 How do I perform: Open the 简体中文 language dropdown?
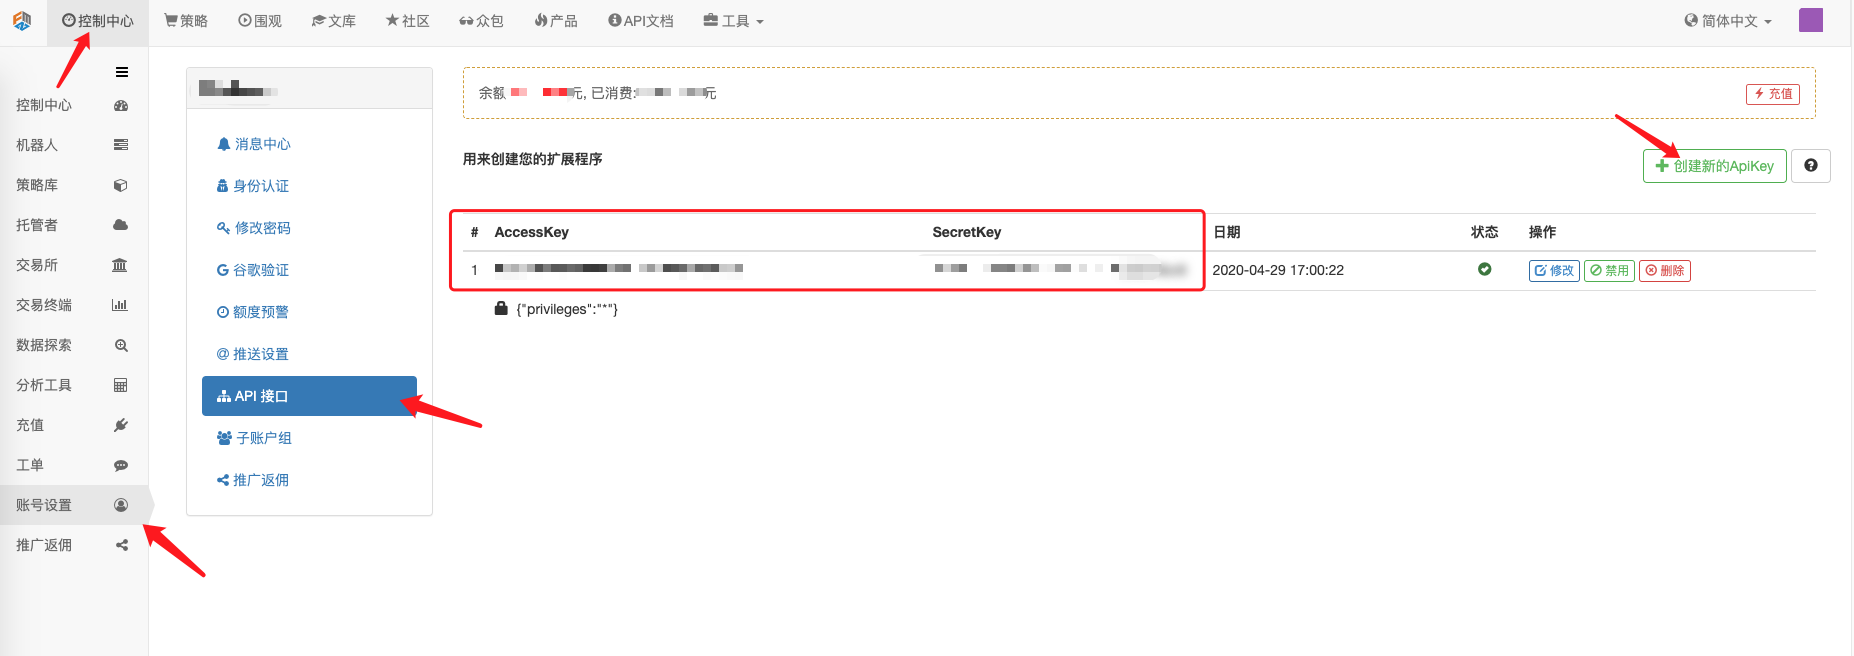pos(1728,21)
